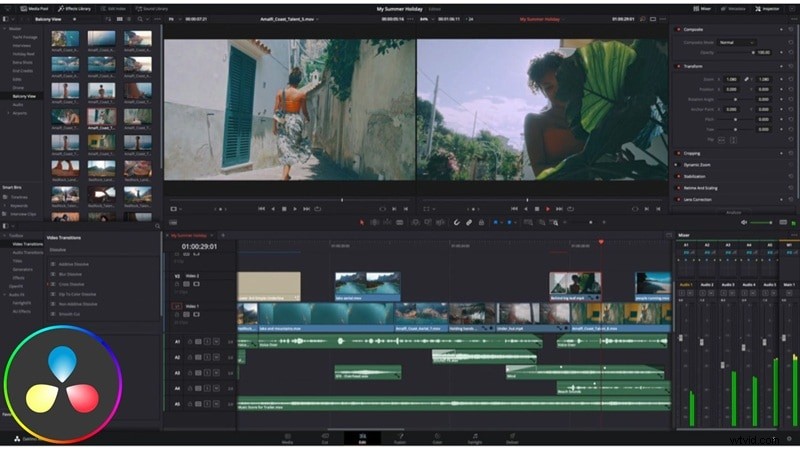800x450 pixels.
Task: Add a new timeline tab with plus
Action: (223, 235)
